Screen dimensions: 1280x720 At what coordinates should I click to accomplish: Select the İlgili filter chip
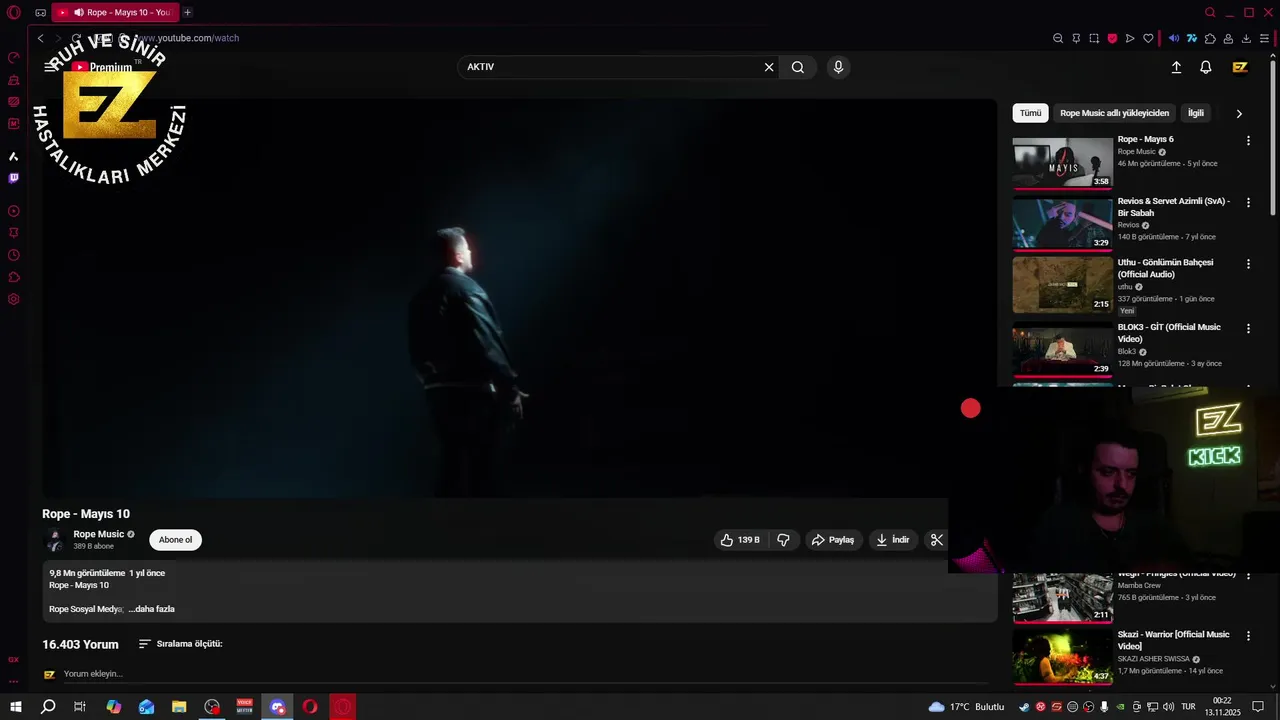[1195, 113]
